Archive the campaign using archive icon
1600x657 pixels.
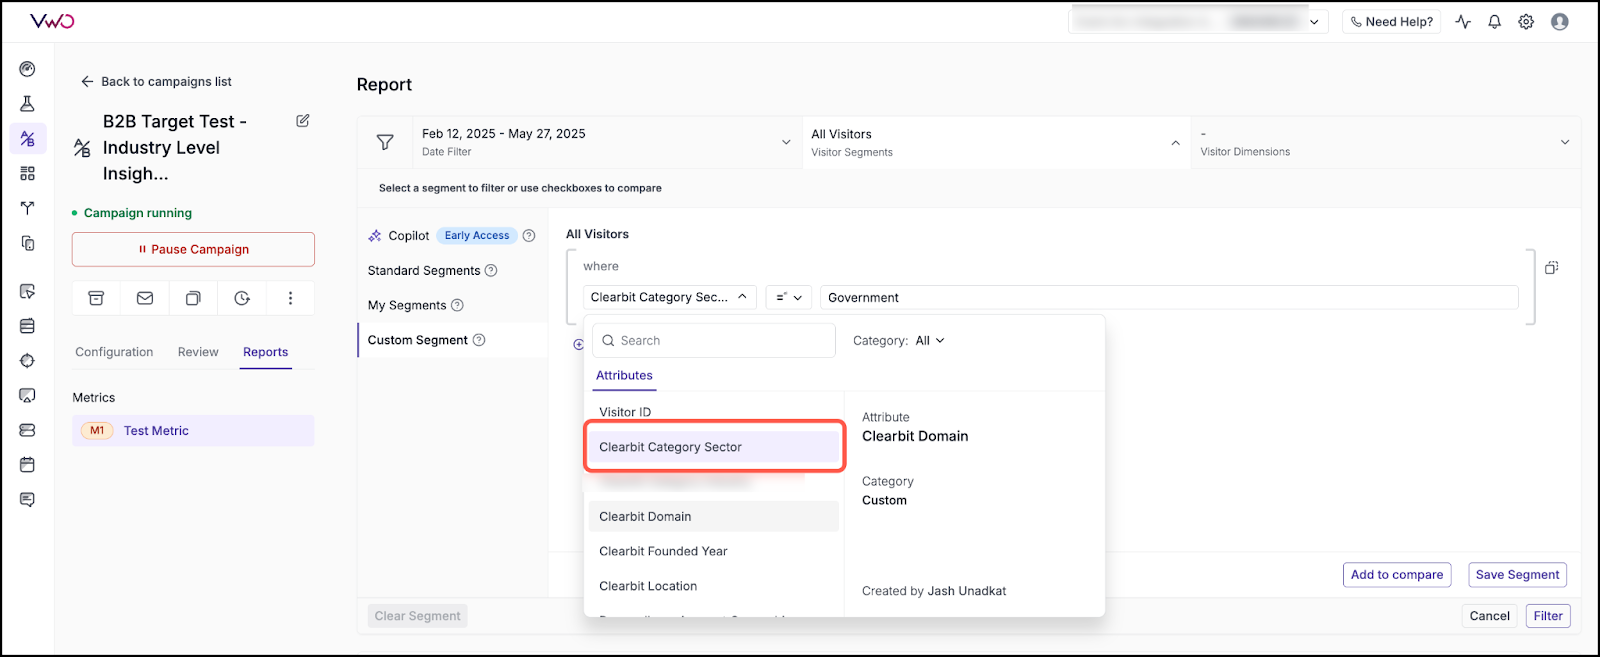[96, 298]
